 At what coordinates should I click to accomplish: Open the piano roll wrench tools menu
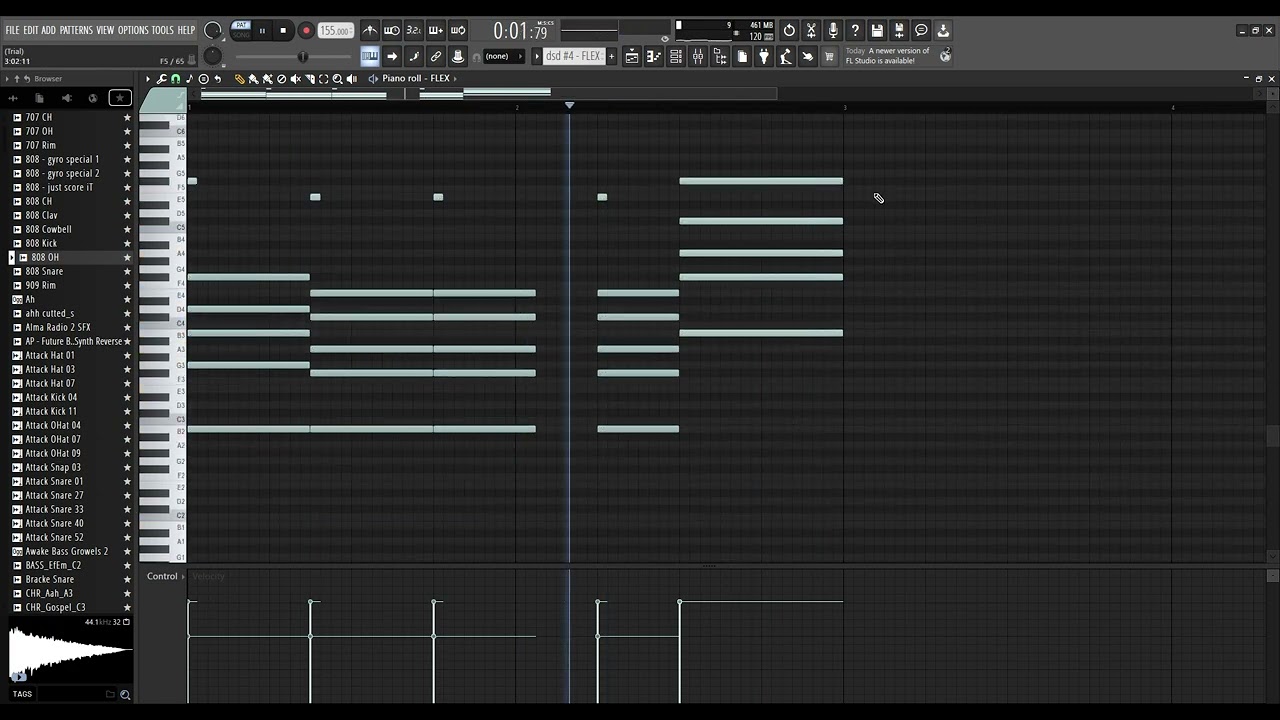[x=162, y=79]
